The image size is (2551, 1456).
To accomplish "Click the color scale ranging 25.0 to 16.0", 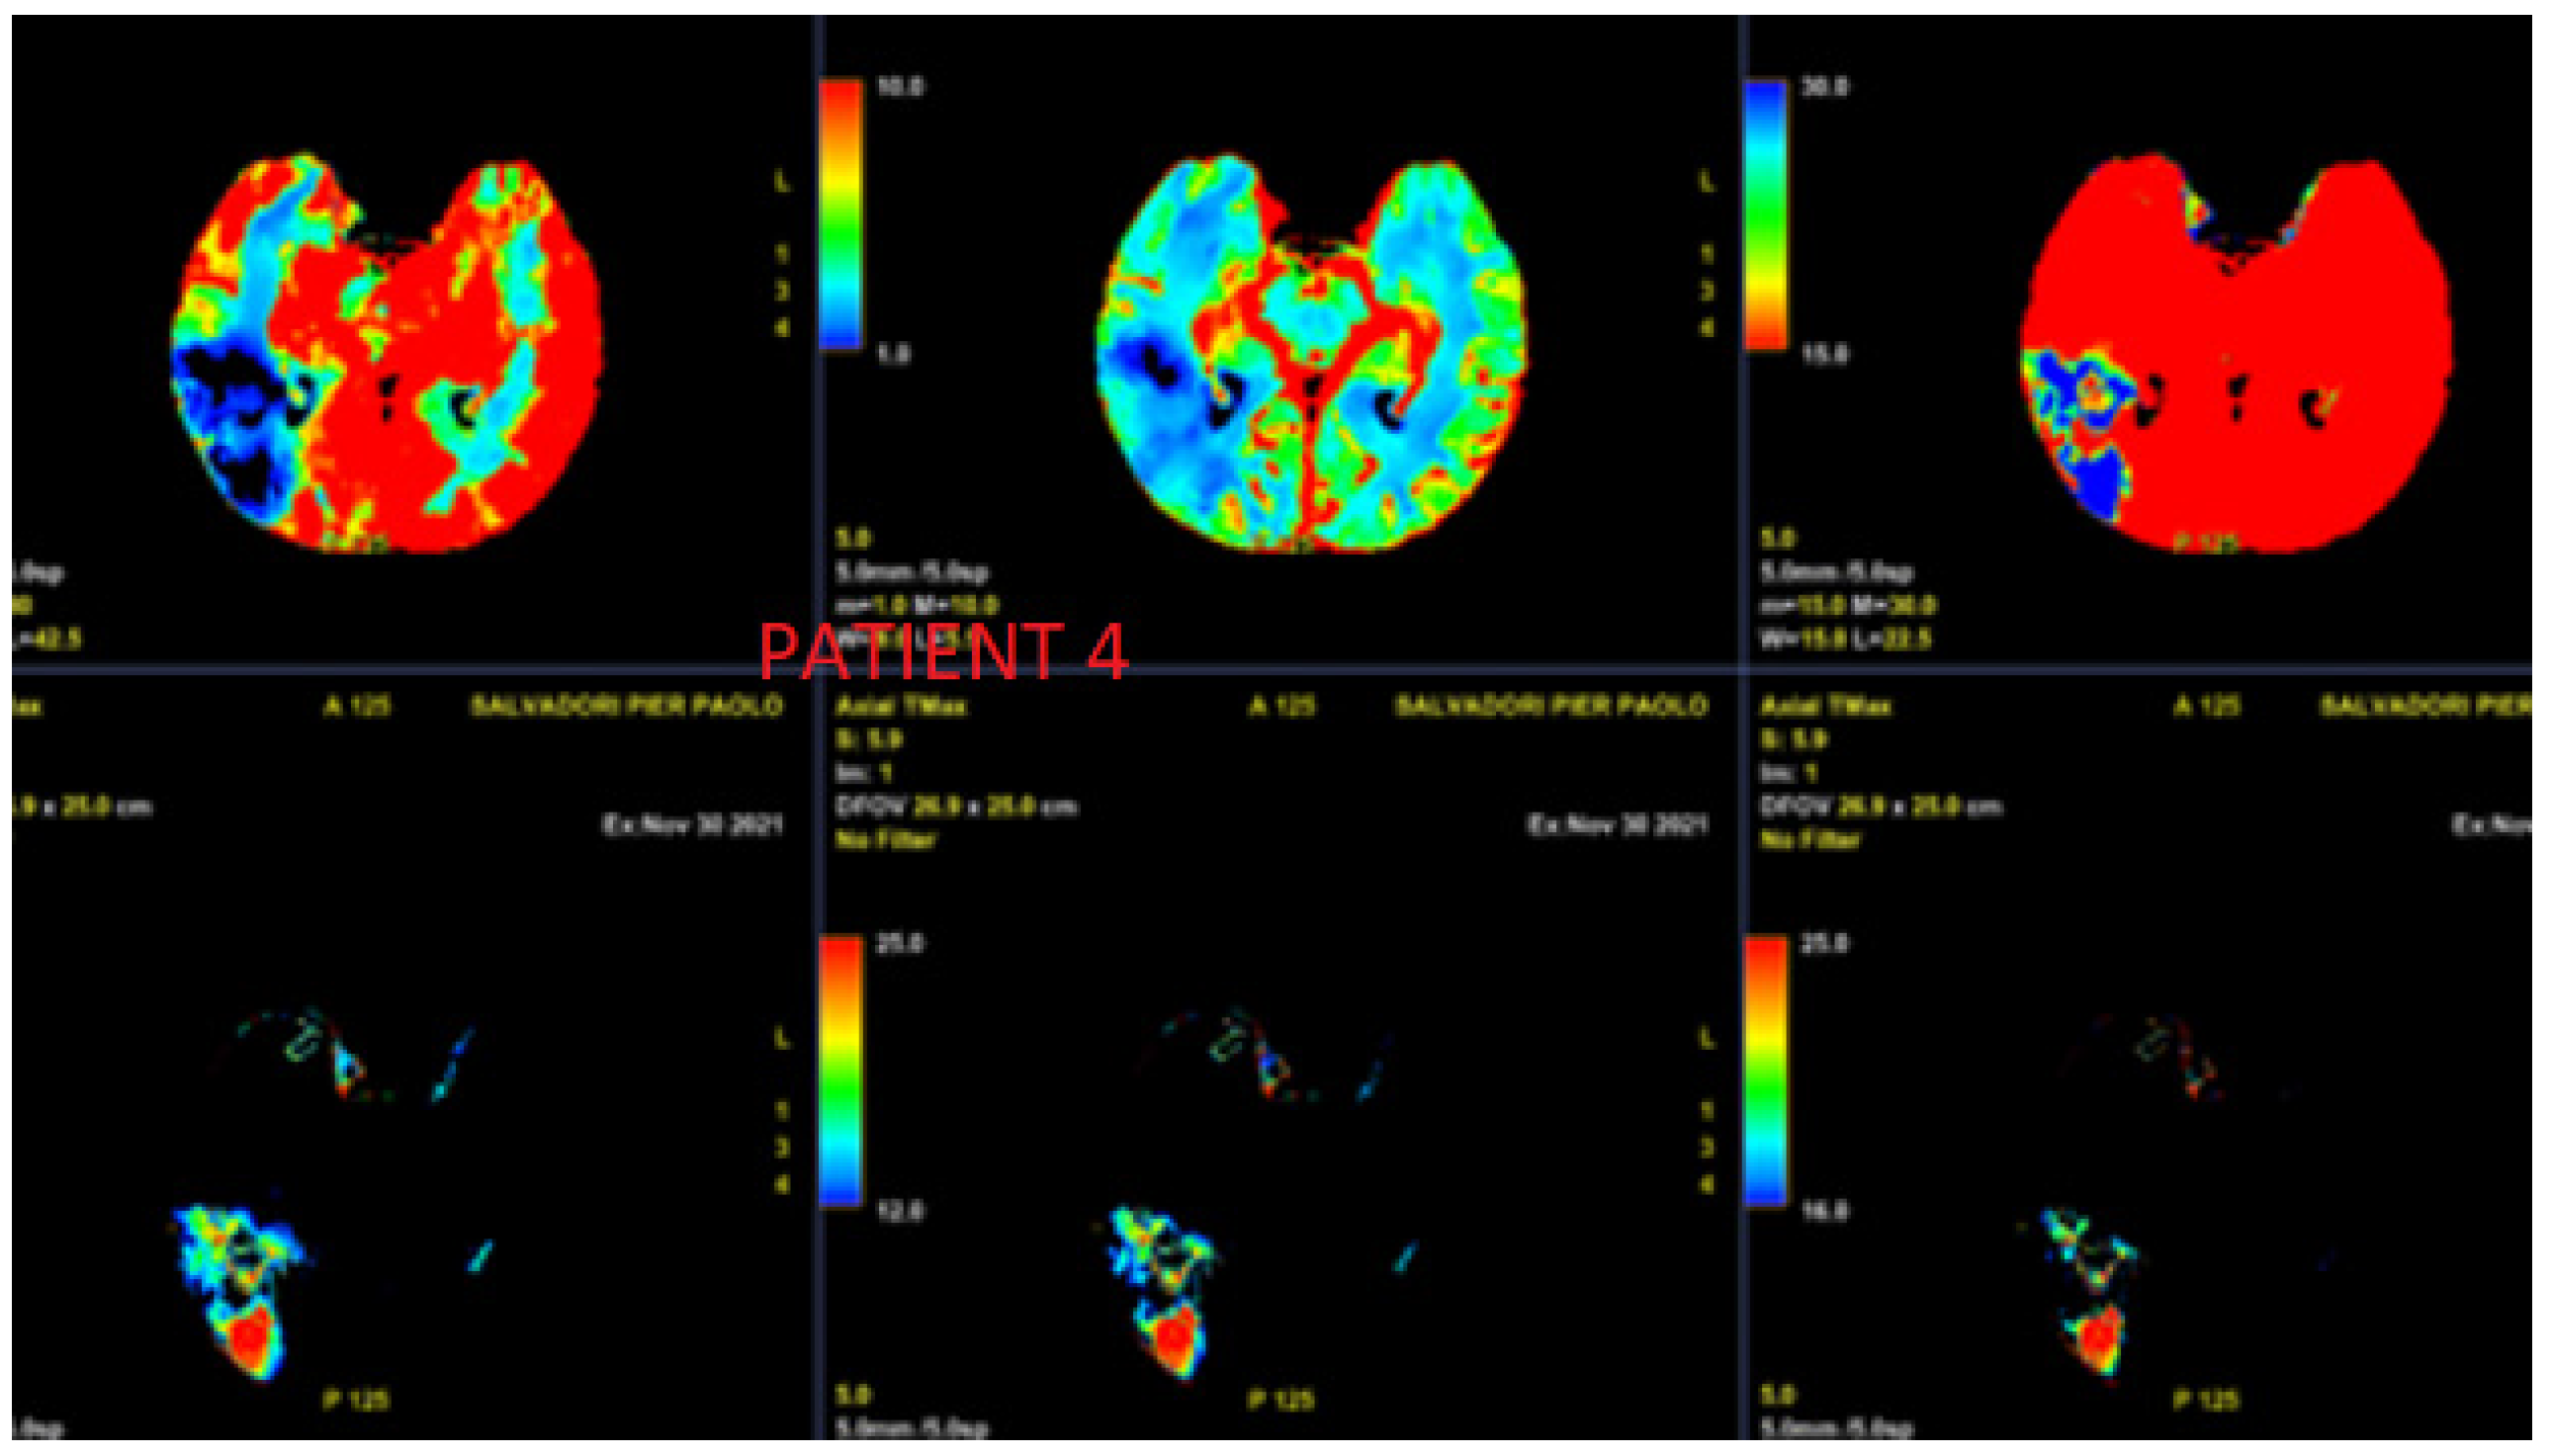I will [x=1765, y=1071].
